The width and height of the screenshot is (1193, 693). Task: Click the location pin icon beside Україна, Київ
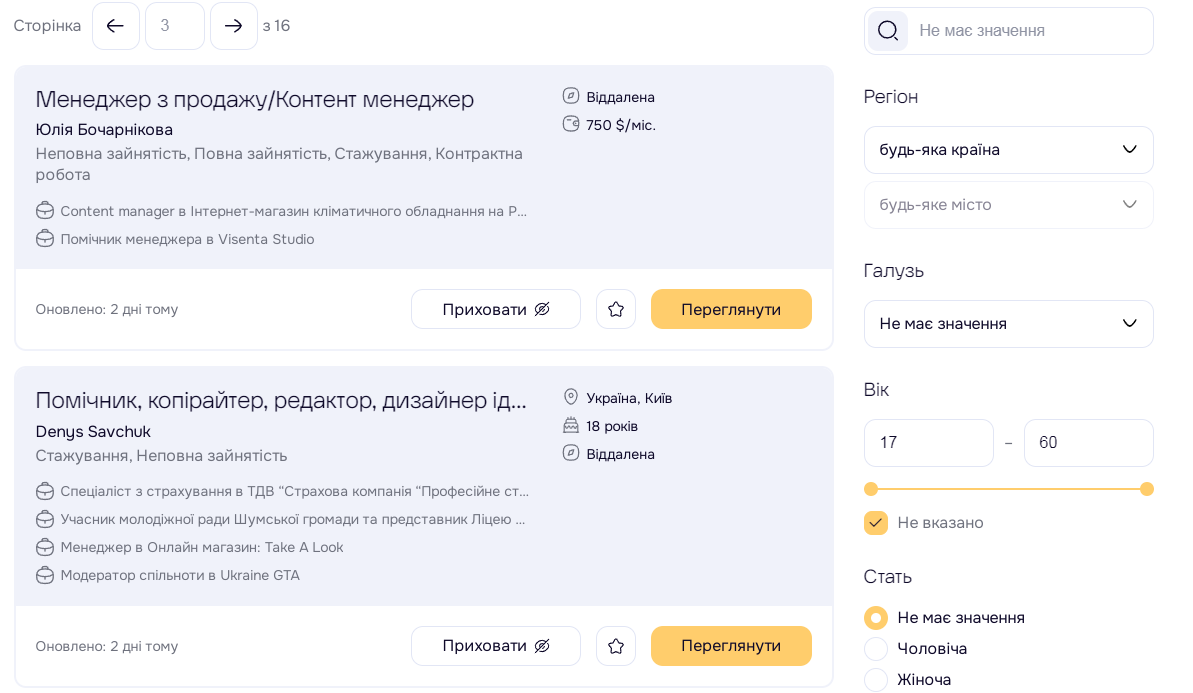click(571, 398)
